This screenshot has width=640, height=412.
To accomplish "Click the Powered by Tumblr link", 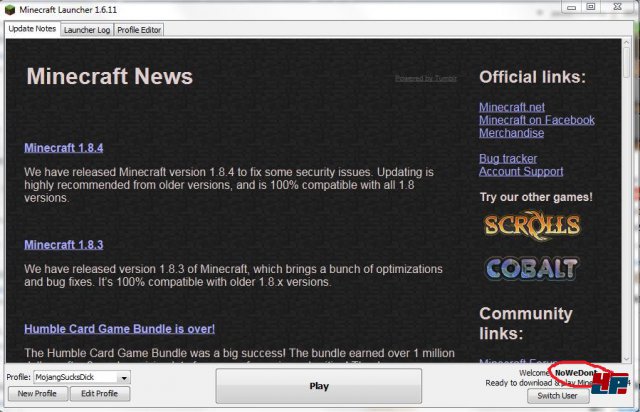I will [x=426, y=78].
